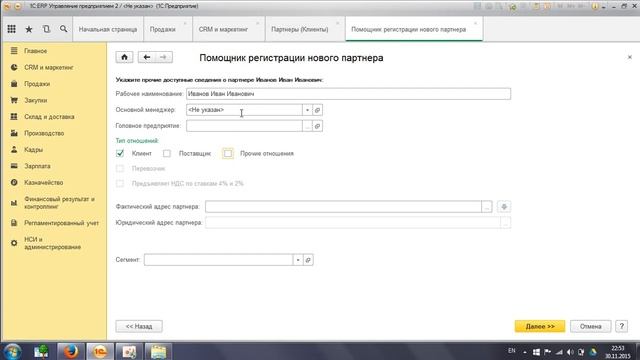Click the Главное sidebar icon
This screenshot has height=360, width=640.
pyautogui.click(x=14, y=51)
